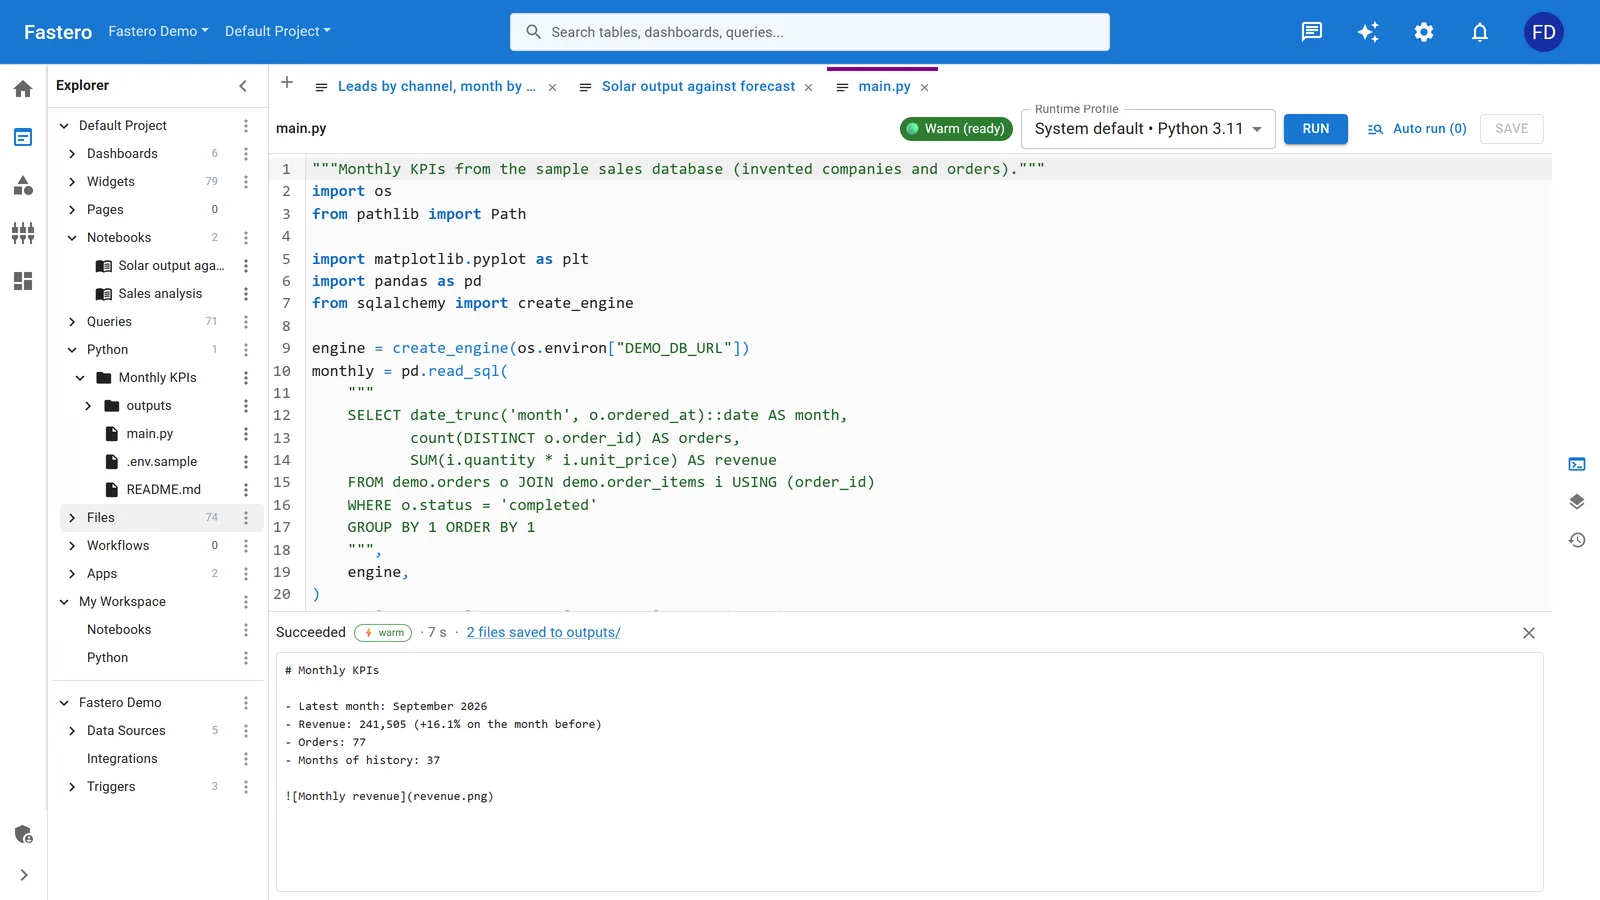Open the Default Project dropdown in header
The image size is (1600, 900).
[x=277, y=32]
